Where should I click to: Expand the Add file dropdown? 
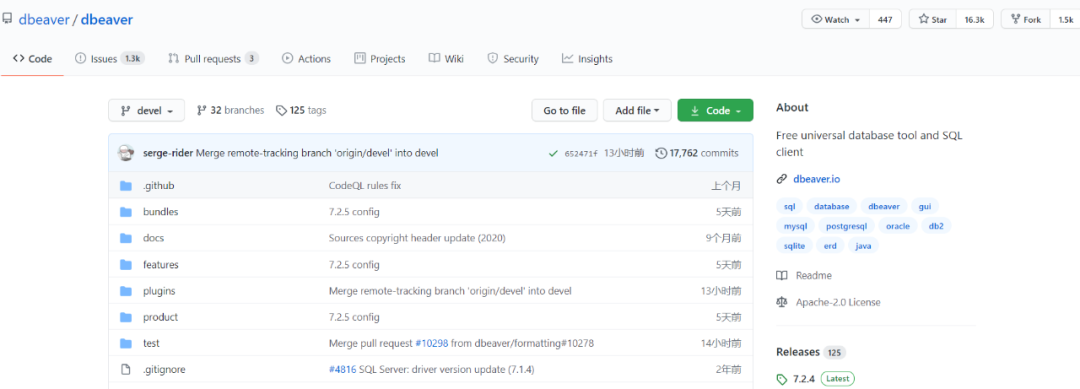click(x=637, y=111)
